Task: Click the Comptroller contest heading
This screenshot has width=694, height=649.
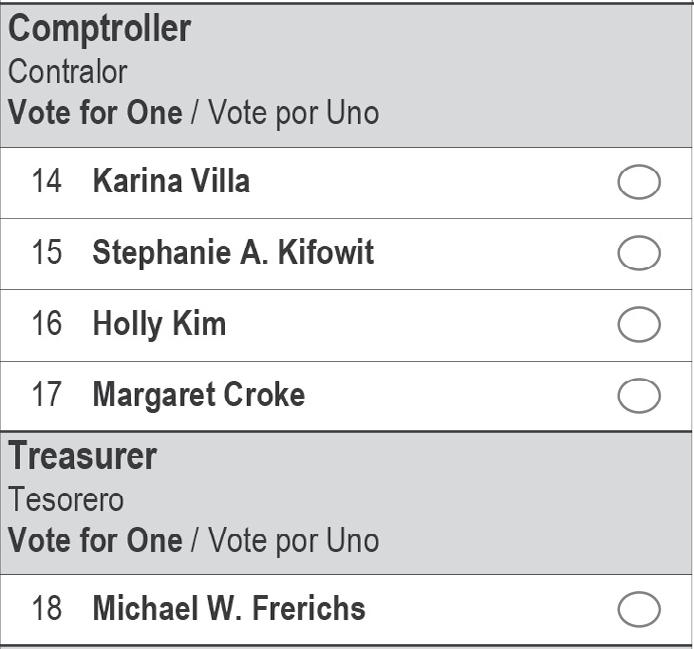Action: click(99, 29)
